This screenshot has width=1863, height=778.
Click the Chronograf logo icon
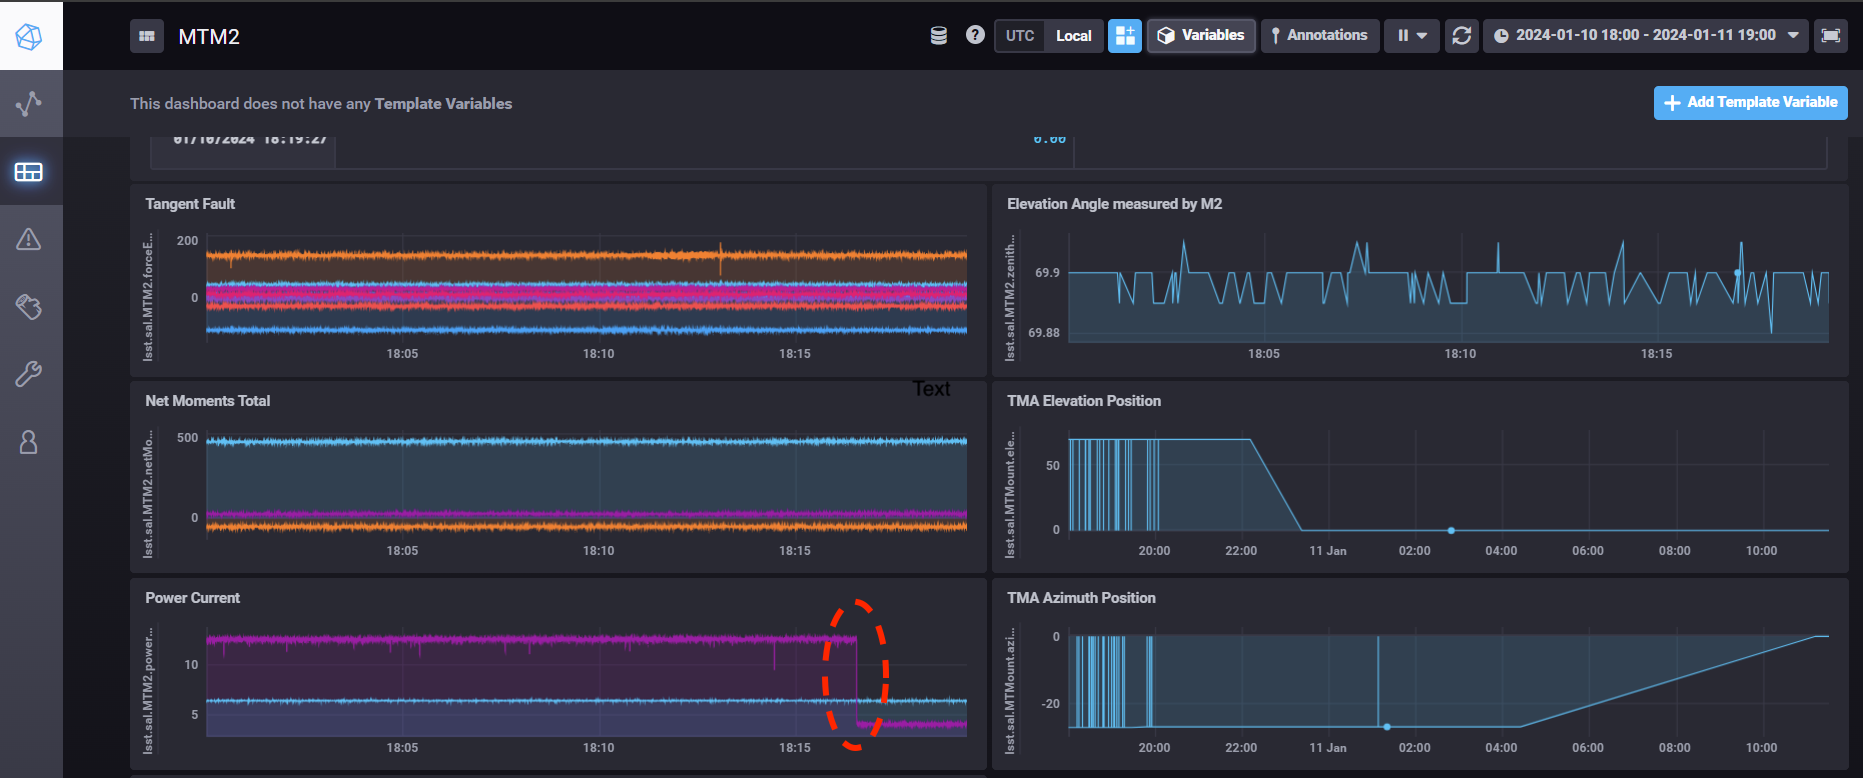[x=30, y=37]
